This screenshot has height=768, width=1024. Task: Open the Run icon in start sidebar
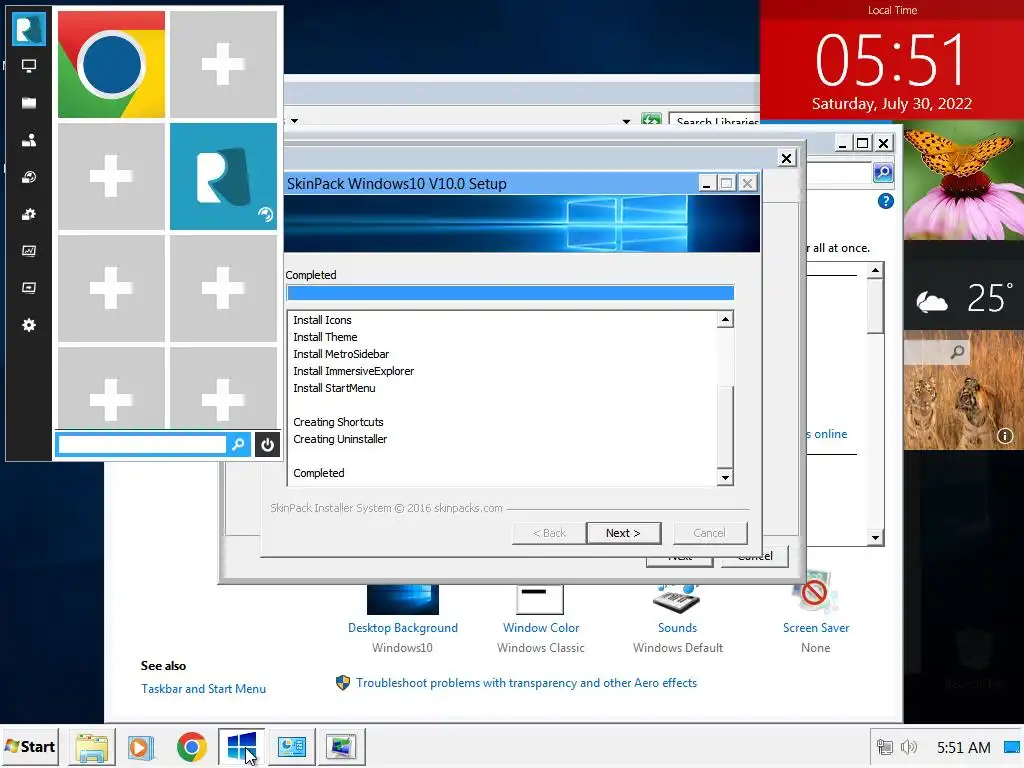tap(29, 288)
